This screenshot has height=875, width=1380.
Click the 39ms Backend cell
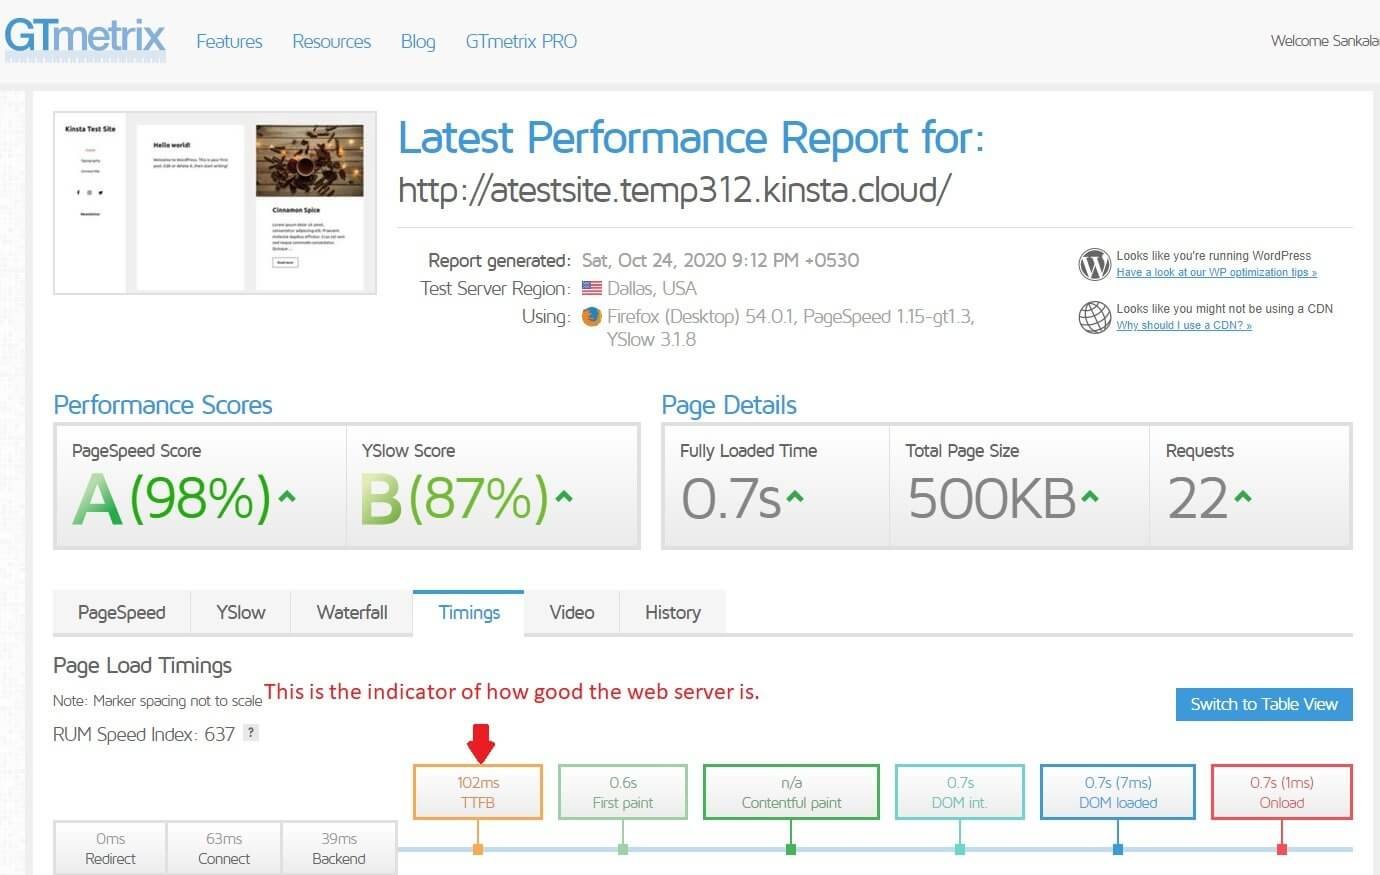tap(339, 848)
